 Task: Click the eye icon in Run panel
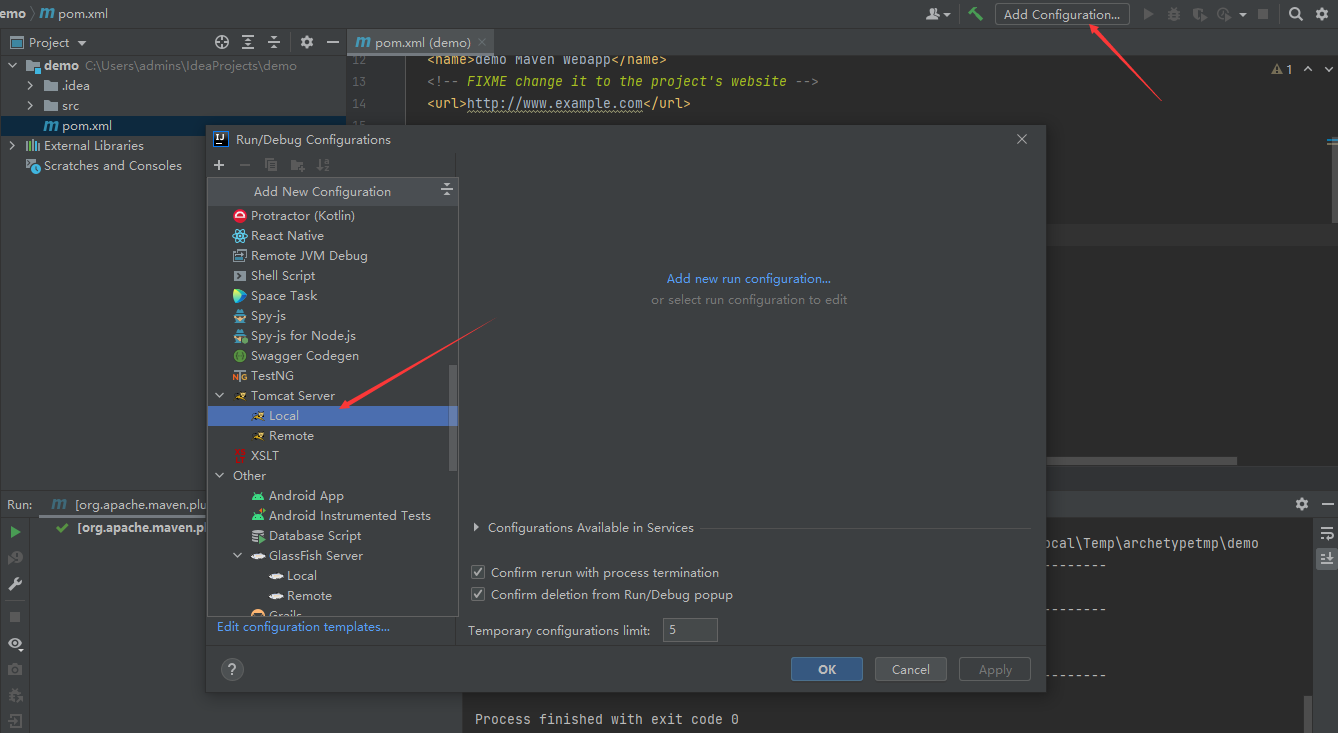click(x=15, y=644)
